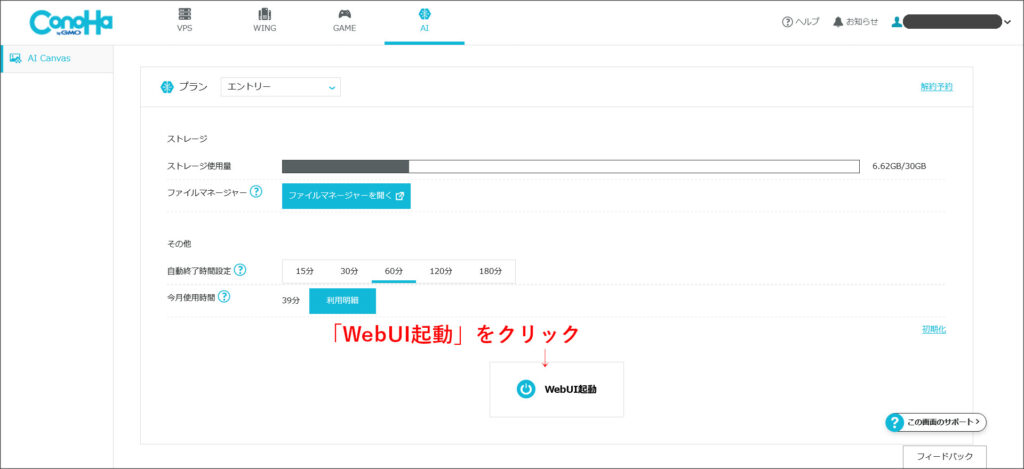This screenshot has width=1024, height=469.
Task: Switch to the WING tab
Action: coord(264,20)
